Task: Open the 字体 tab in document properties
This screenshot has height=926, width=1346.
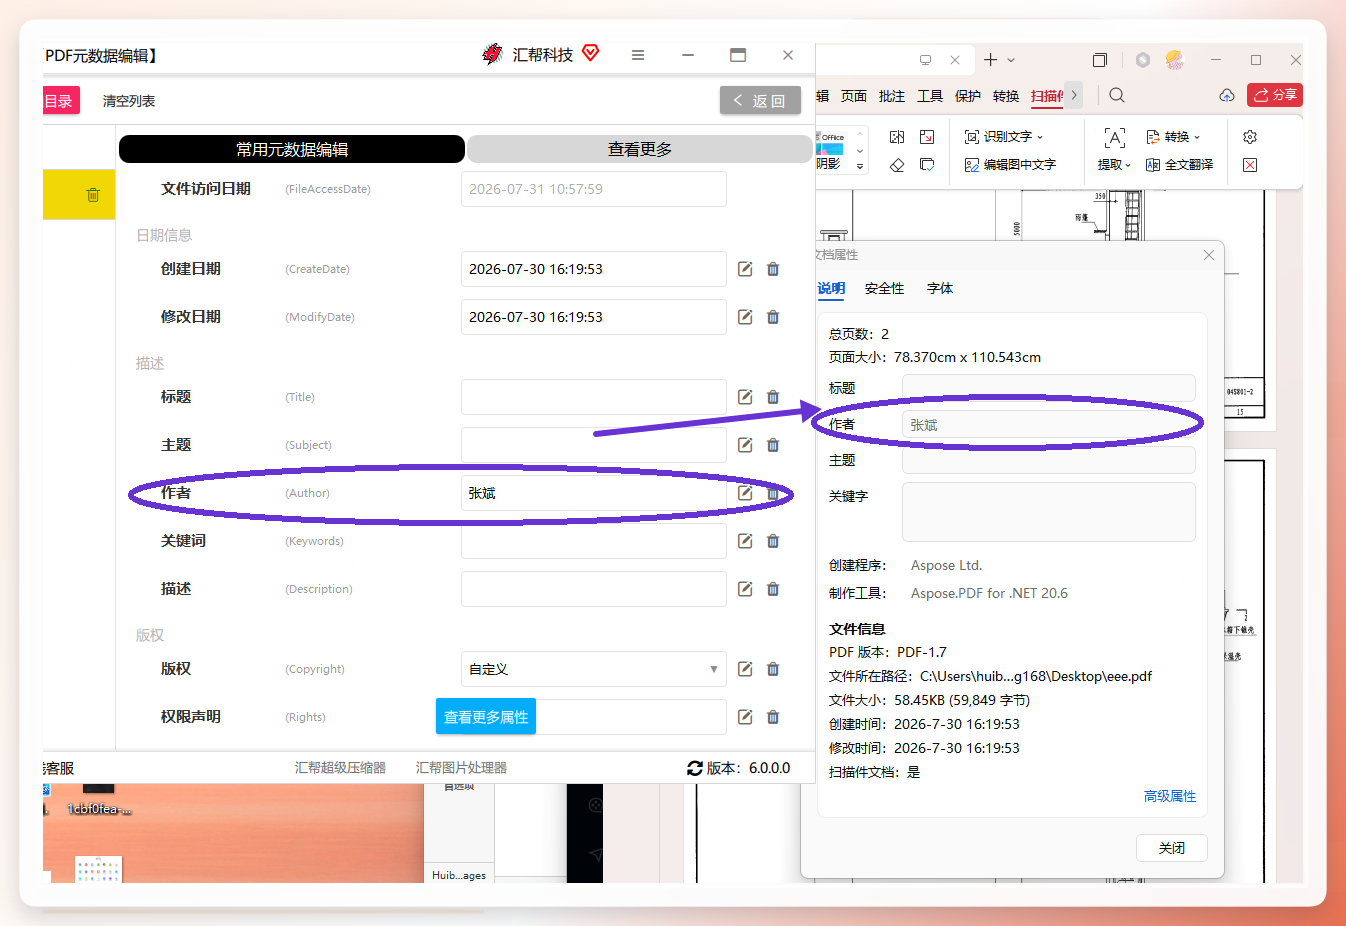Action: (x=940, y=288)
